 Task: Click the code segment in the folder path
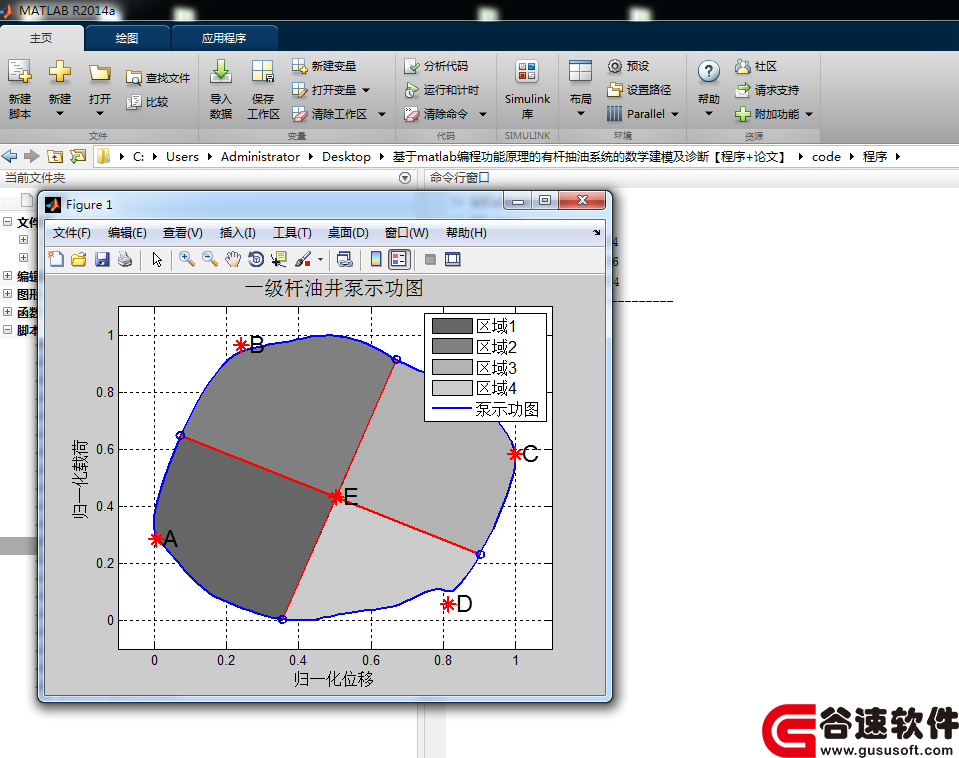[826, 157]
